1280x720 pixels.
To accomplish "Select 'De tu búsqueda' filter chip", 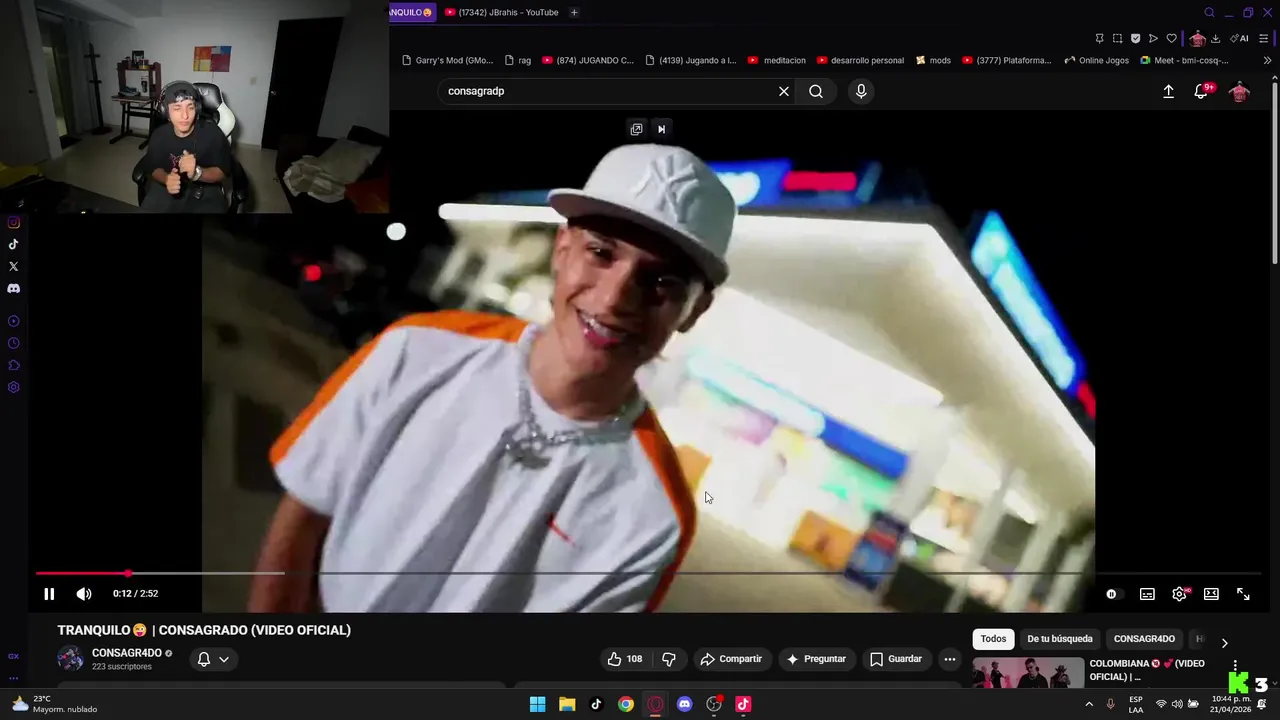I will point(1060,639).
